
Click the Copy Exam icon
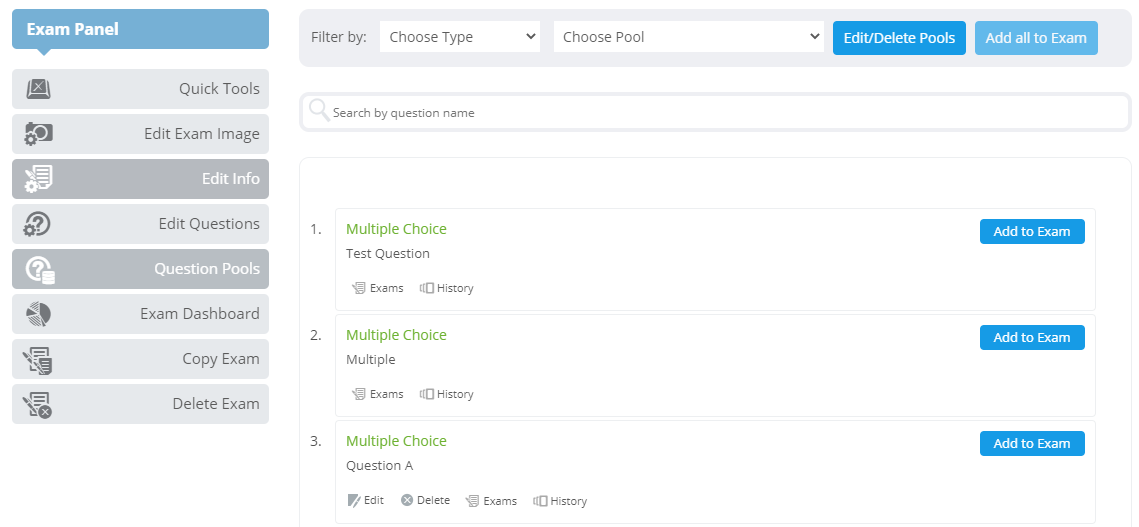click(x=38, y=360)
